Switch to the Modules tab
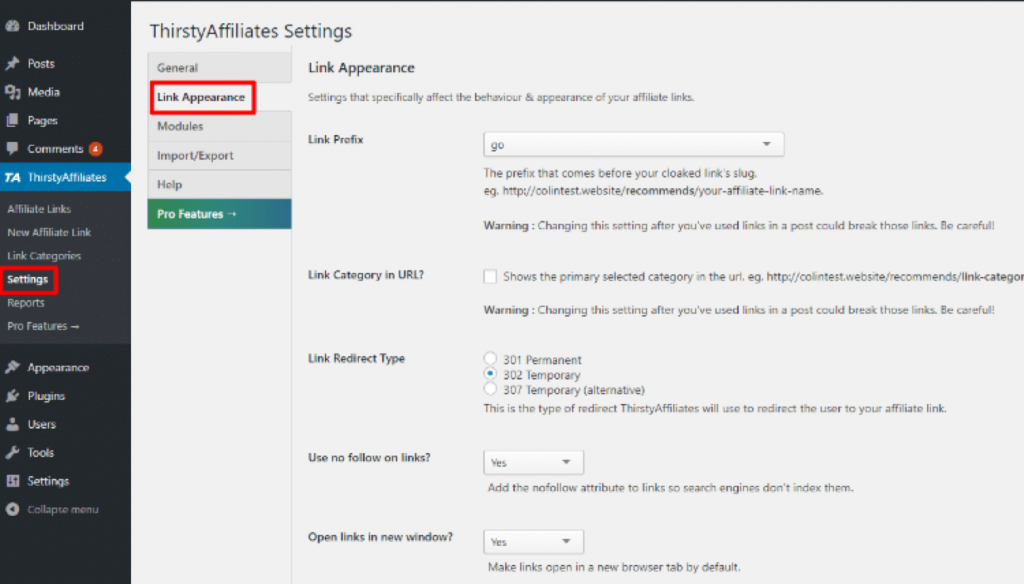This screenshot has width=1024, height=584. 219,126
